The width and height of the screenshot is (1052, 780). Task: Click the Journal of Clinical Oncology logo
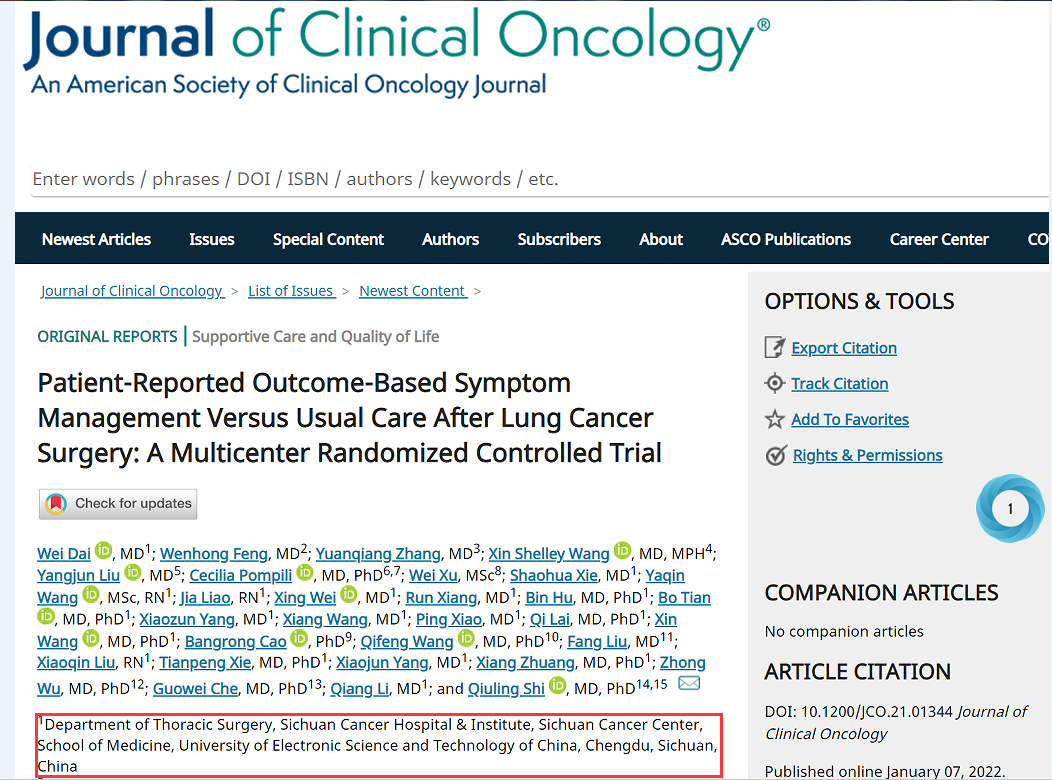click(x=395, y=52)
